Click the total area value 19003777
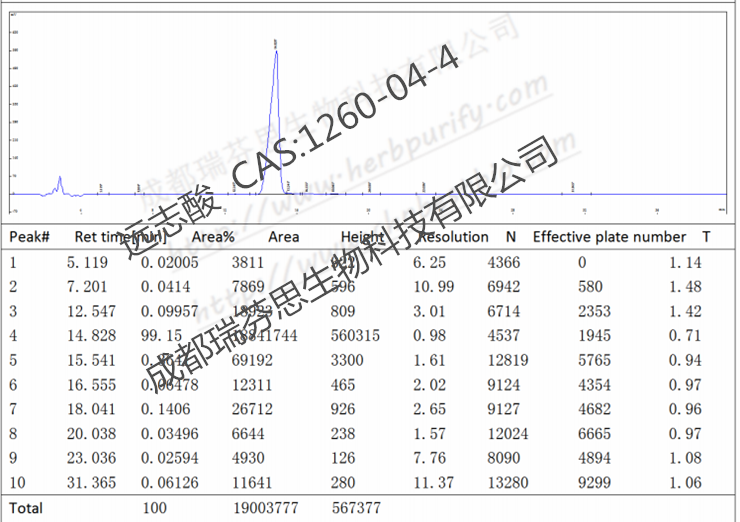The image size is (740, 522). pyautogui.click(x=265, y=508)
